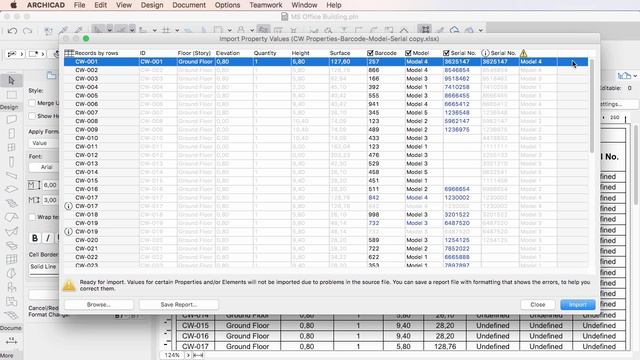Click the CW-015 cell in the background schedule
Image resolution: width=640 pixels, height=360 pixels.
coord(195,326)
